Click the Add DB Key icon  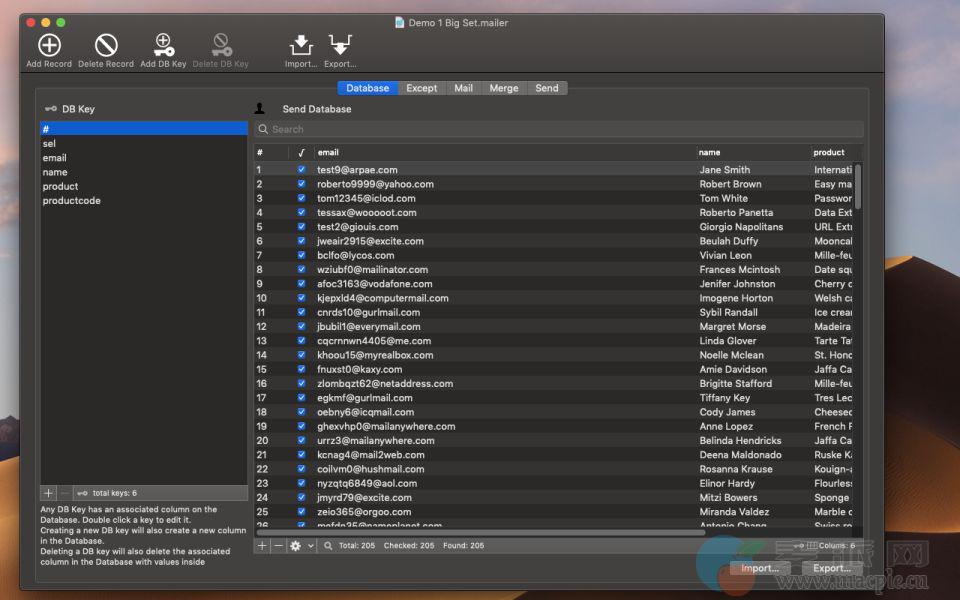163,45
